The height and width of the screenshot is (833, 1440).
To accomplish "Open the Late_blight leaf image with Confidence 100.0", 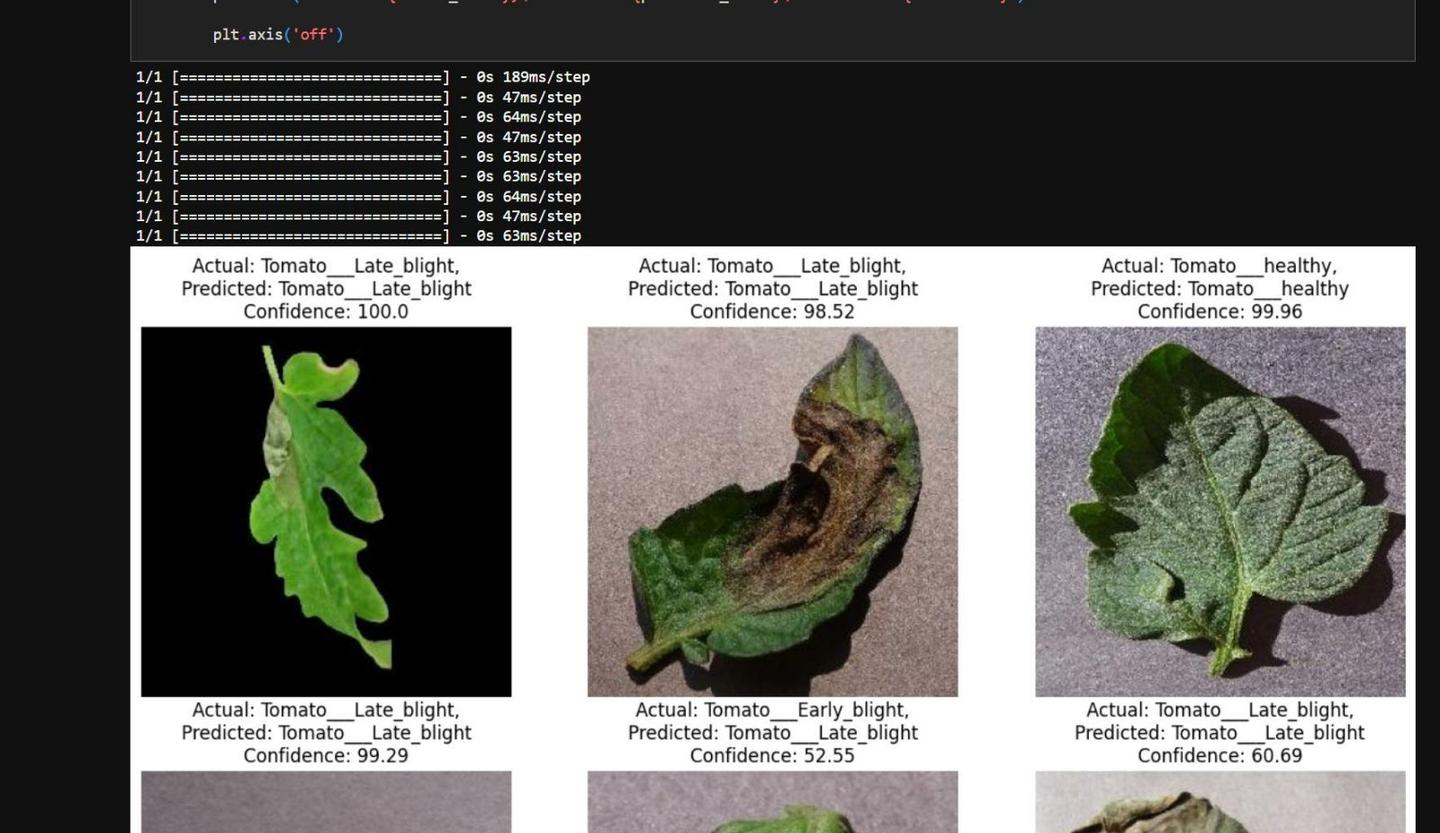I will pos(326,511).
